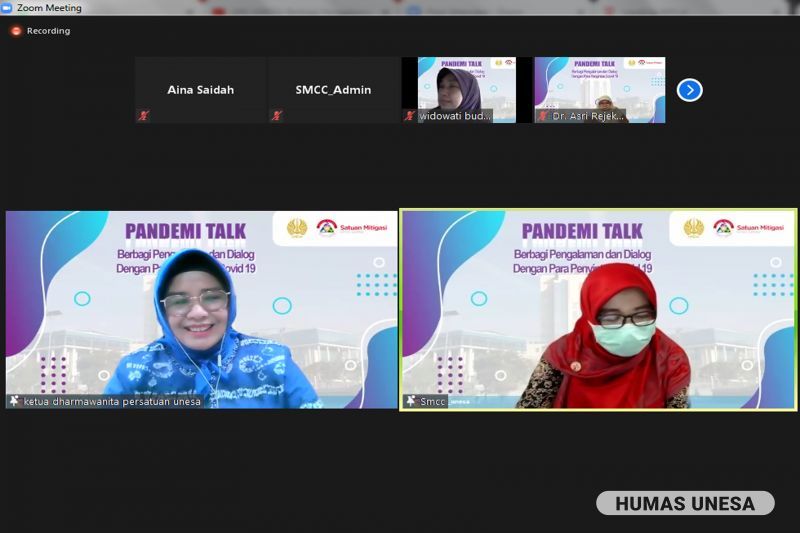Click pin icon beside Smcc name label

pos(411,401)
